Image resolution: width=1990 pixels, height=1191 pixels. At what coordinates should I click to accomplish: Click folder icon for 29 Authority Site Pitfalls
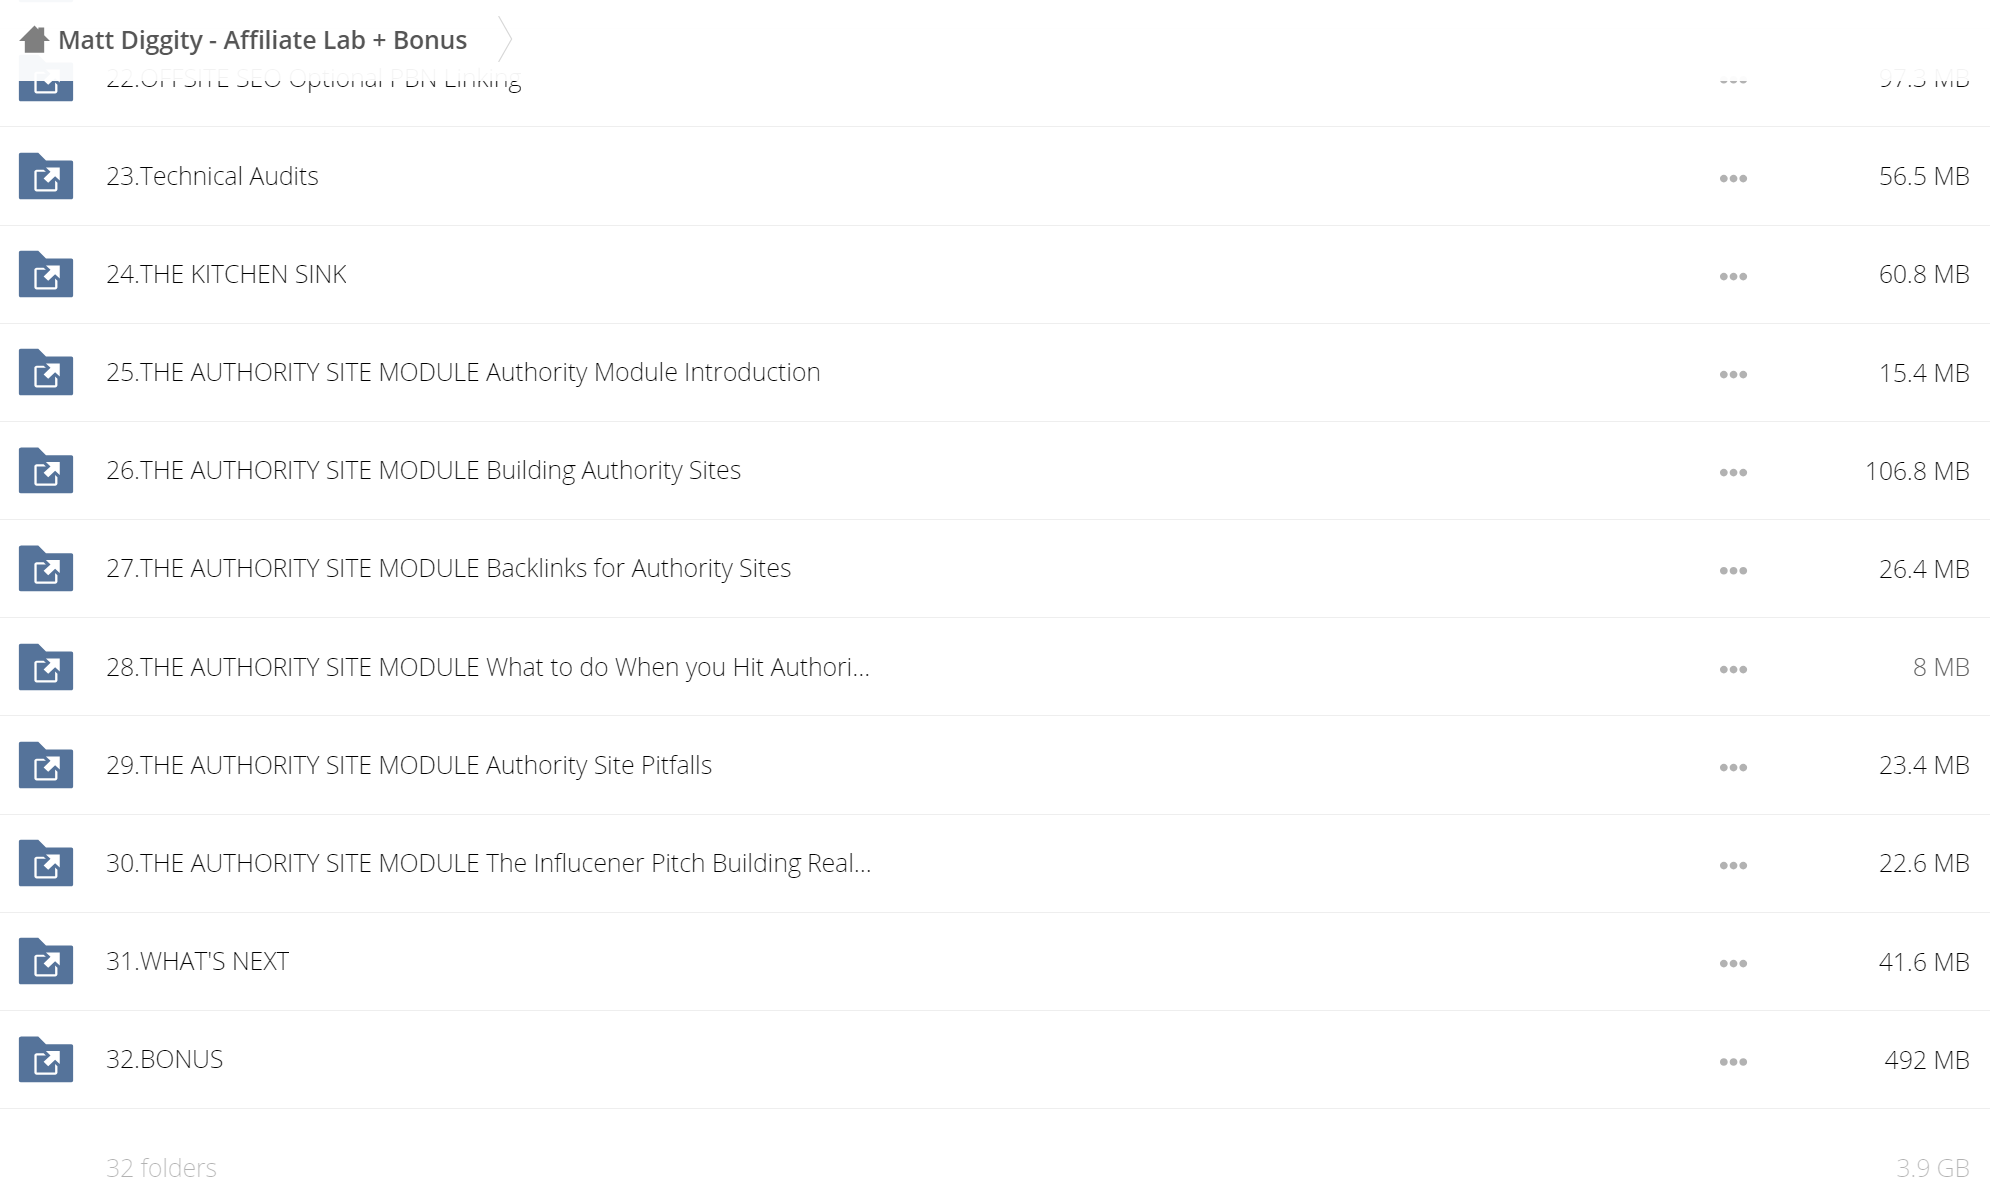click(46, 765)
